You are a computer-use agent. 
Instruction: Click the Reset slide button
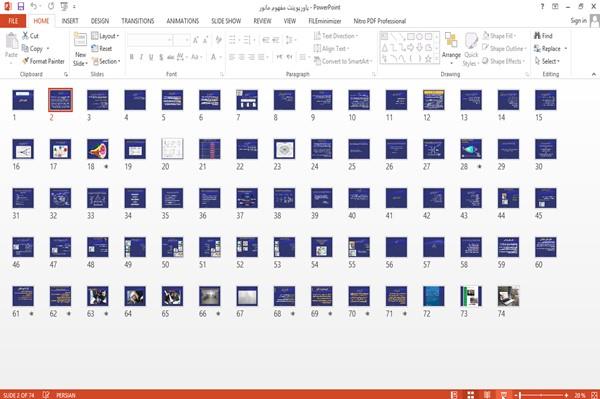[x=101, y=49]
